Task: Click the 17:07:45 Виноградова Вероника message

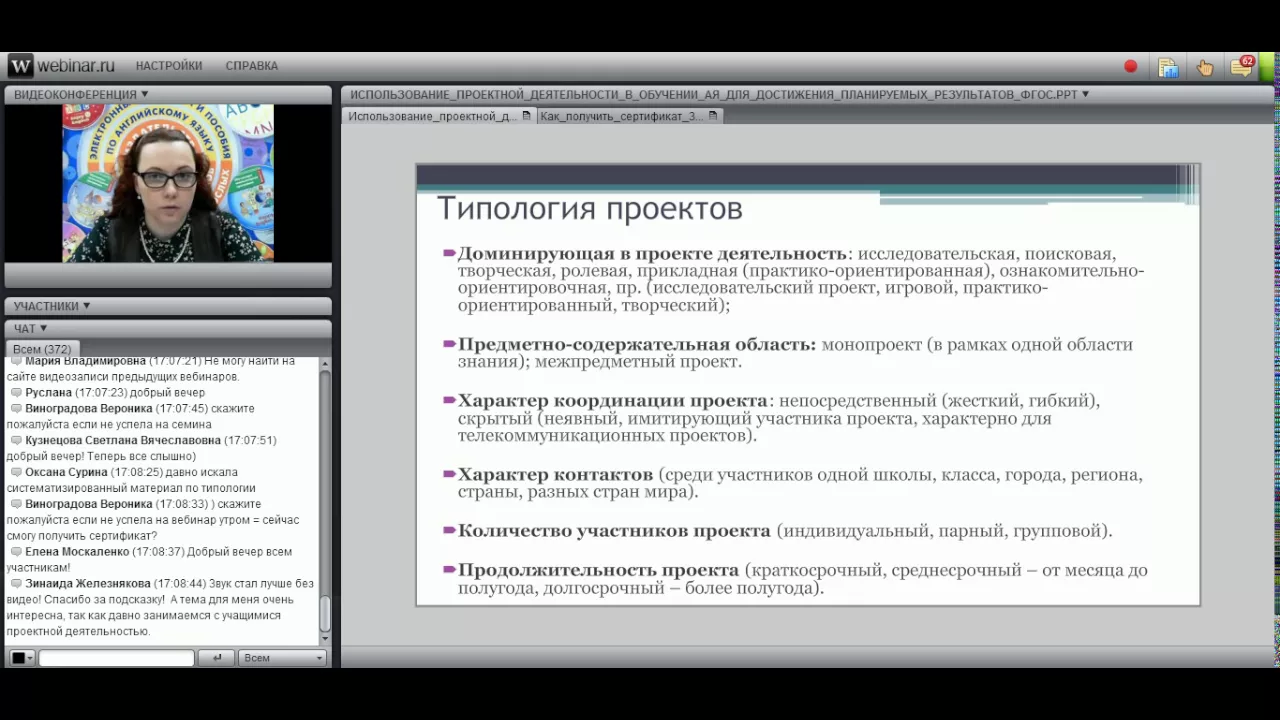Action: 131,416
